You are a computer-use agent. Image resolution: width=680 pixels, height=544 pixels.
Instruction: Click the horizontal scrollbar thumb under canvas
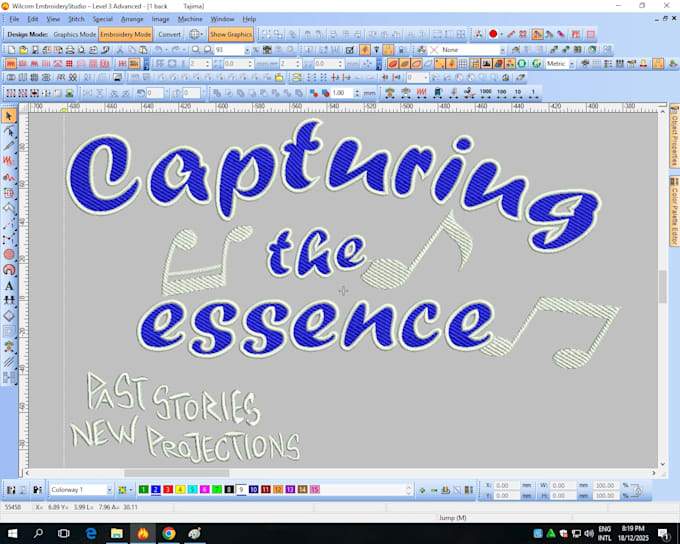click(177, 473)
